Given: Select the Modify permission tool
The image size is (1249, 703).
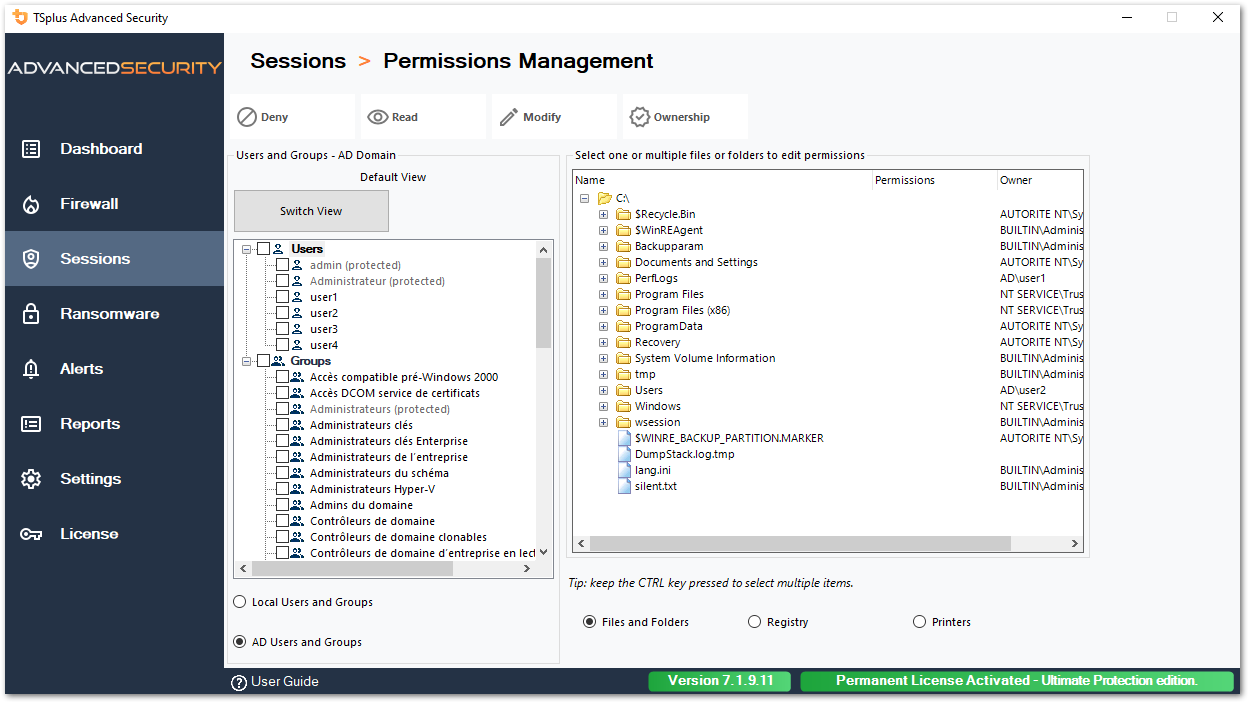Looking at the screenshot, I should pyautogui.click(x=553, y=116).
